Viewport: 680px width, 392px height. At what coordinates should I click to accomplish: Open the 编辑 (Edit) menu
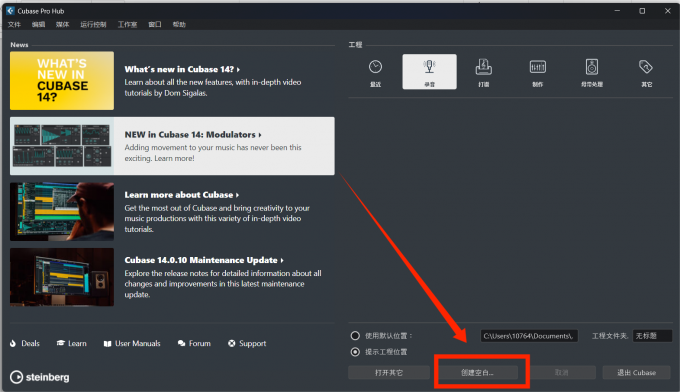tap(38, 24)
